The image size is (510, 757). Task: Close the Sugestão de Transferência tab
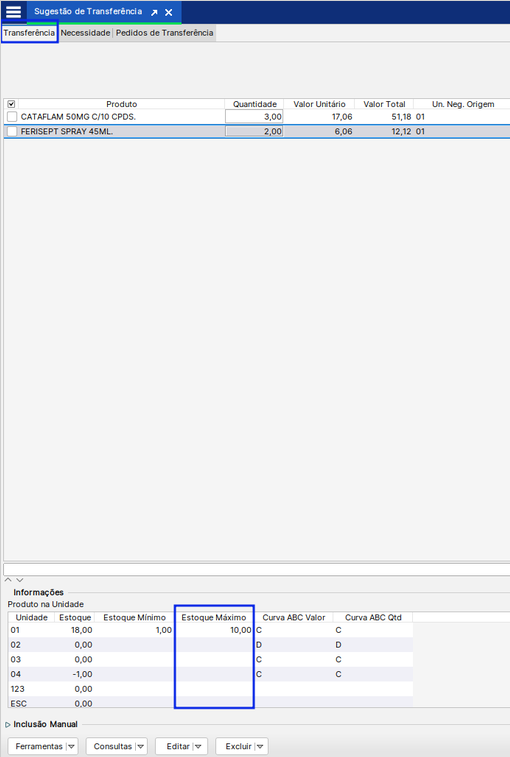[169, 13]
